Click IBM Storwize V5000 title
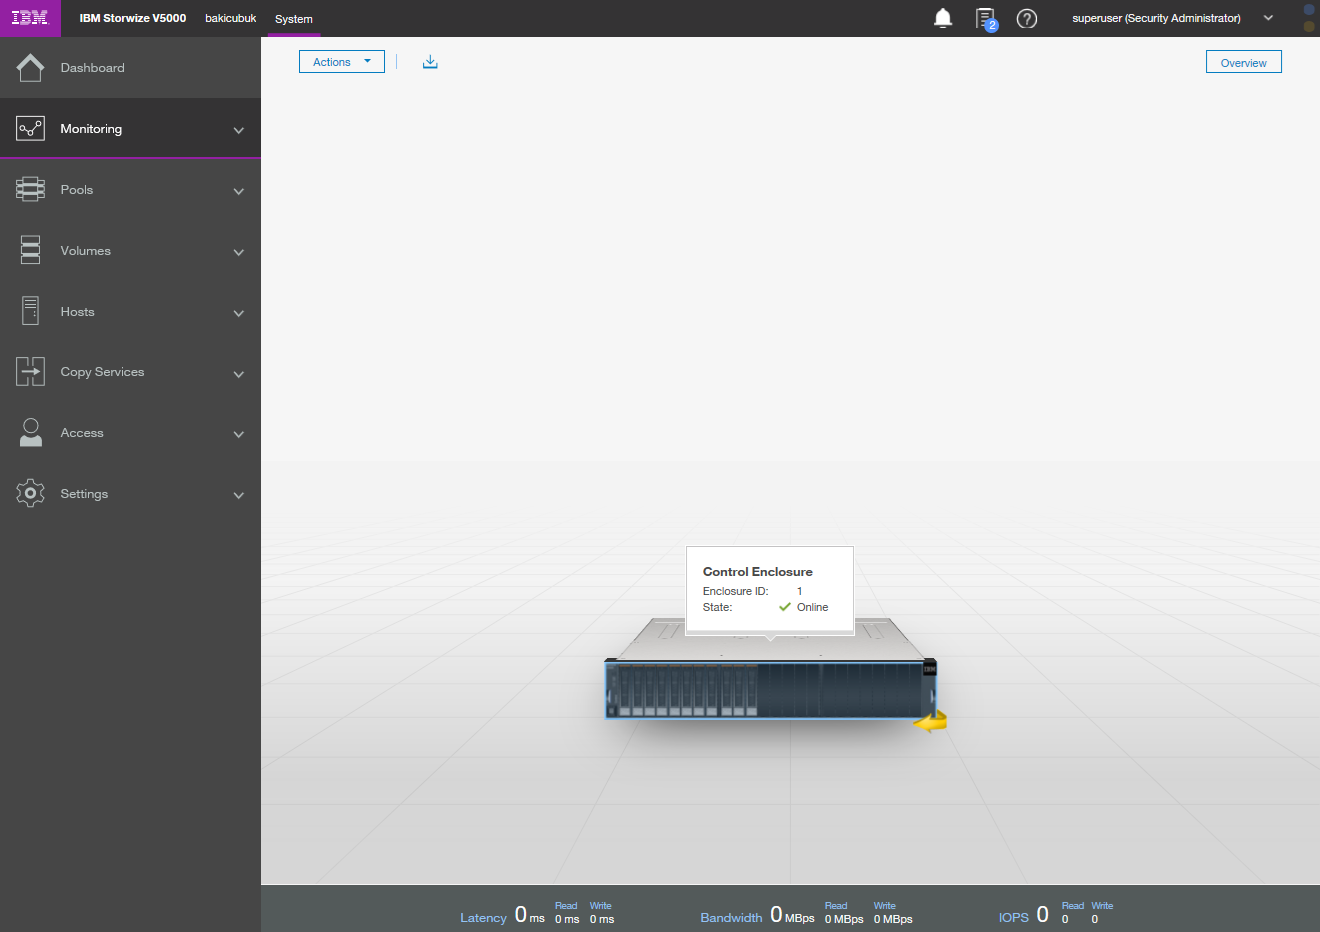 pos(133,18)
